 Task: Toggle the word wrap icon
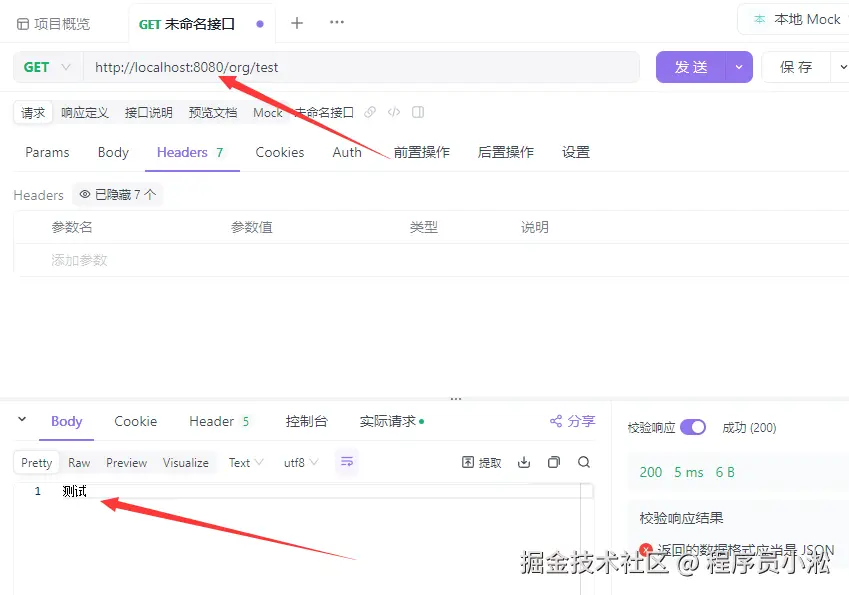tap(347, 462)
